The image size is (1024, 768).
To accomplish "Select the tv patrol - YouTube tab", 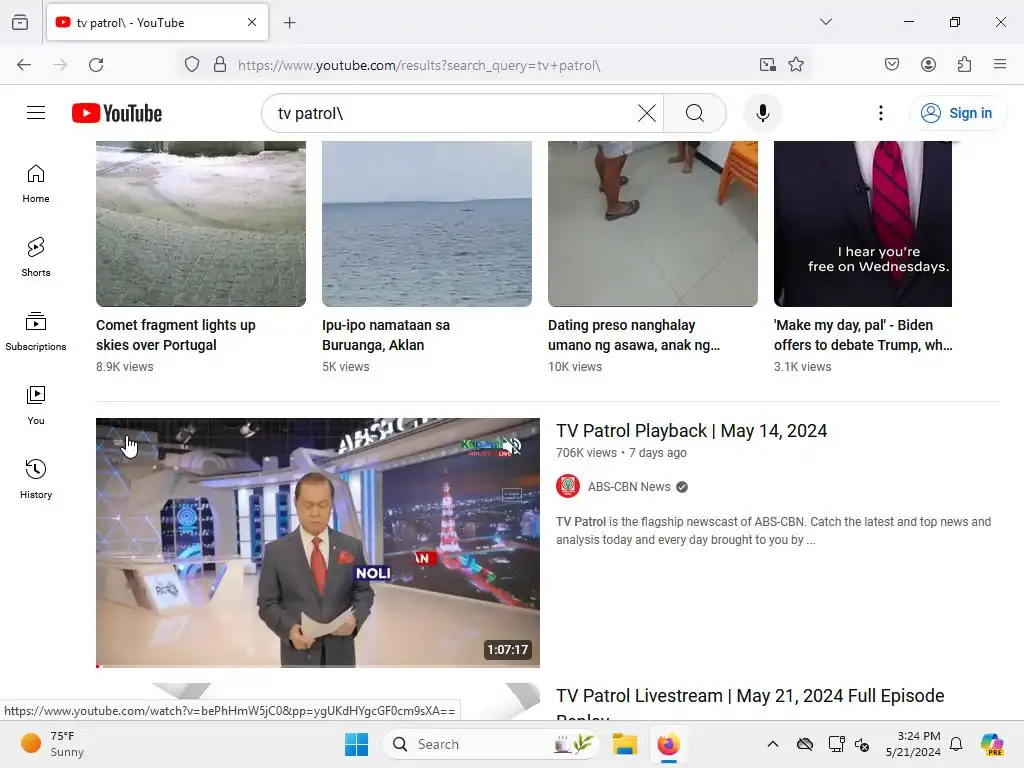I will pyautogui.click(x=157, y=23).
